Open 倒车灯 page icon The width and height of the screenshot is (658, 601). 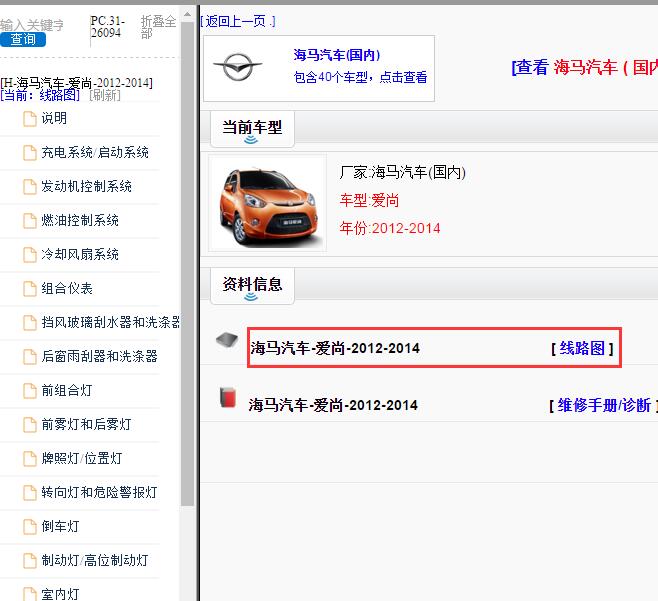coord(29,527)
